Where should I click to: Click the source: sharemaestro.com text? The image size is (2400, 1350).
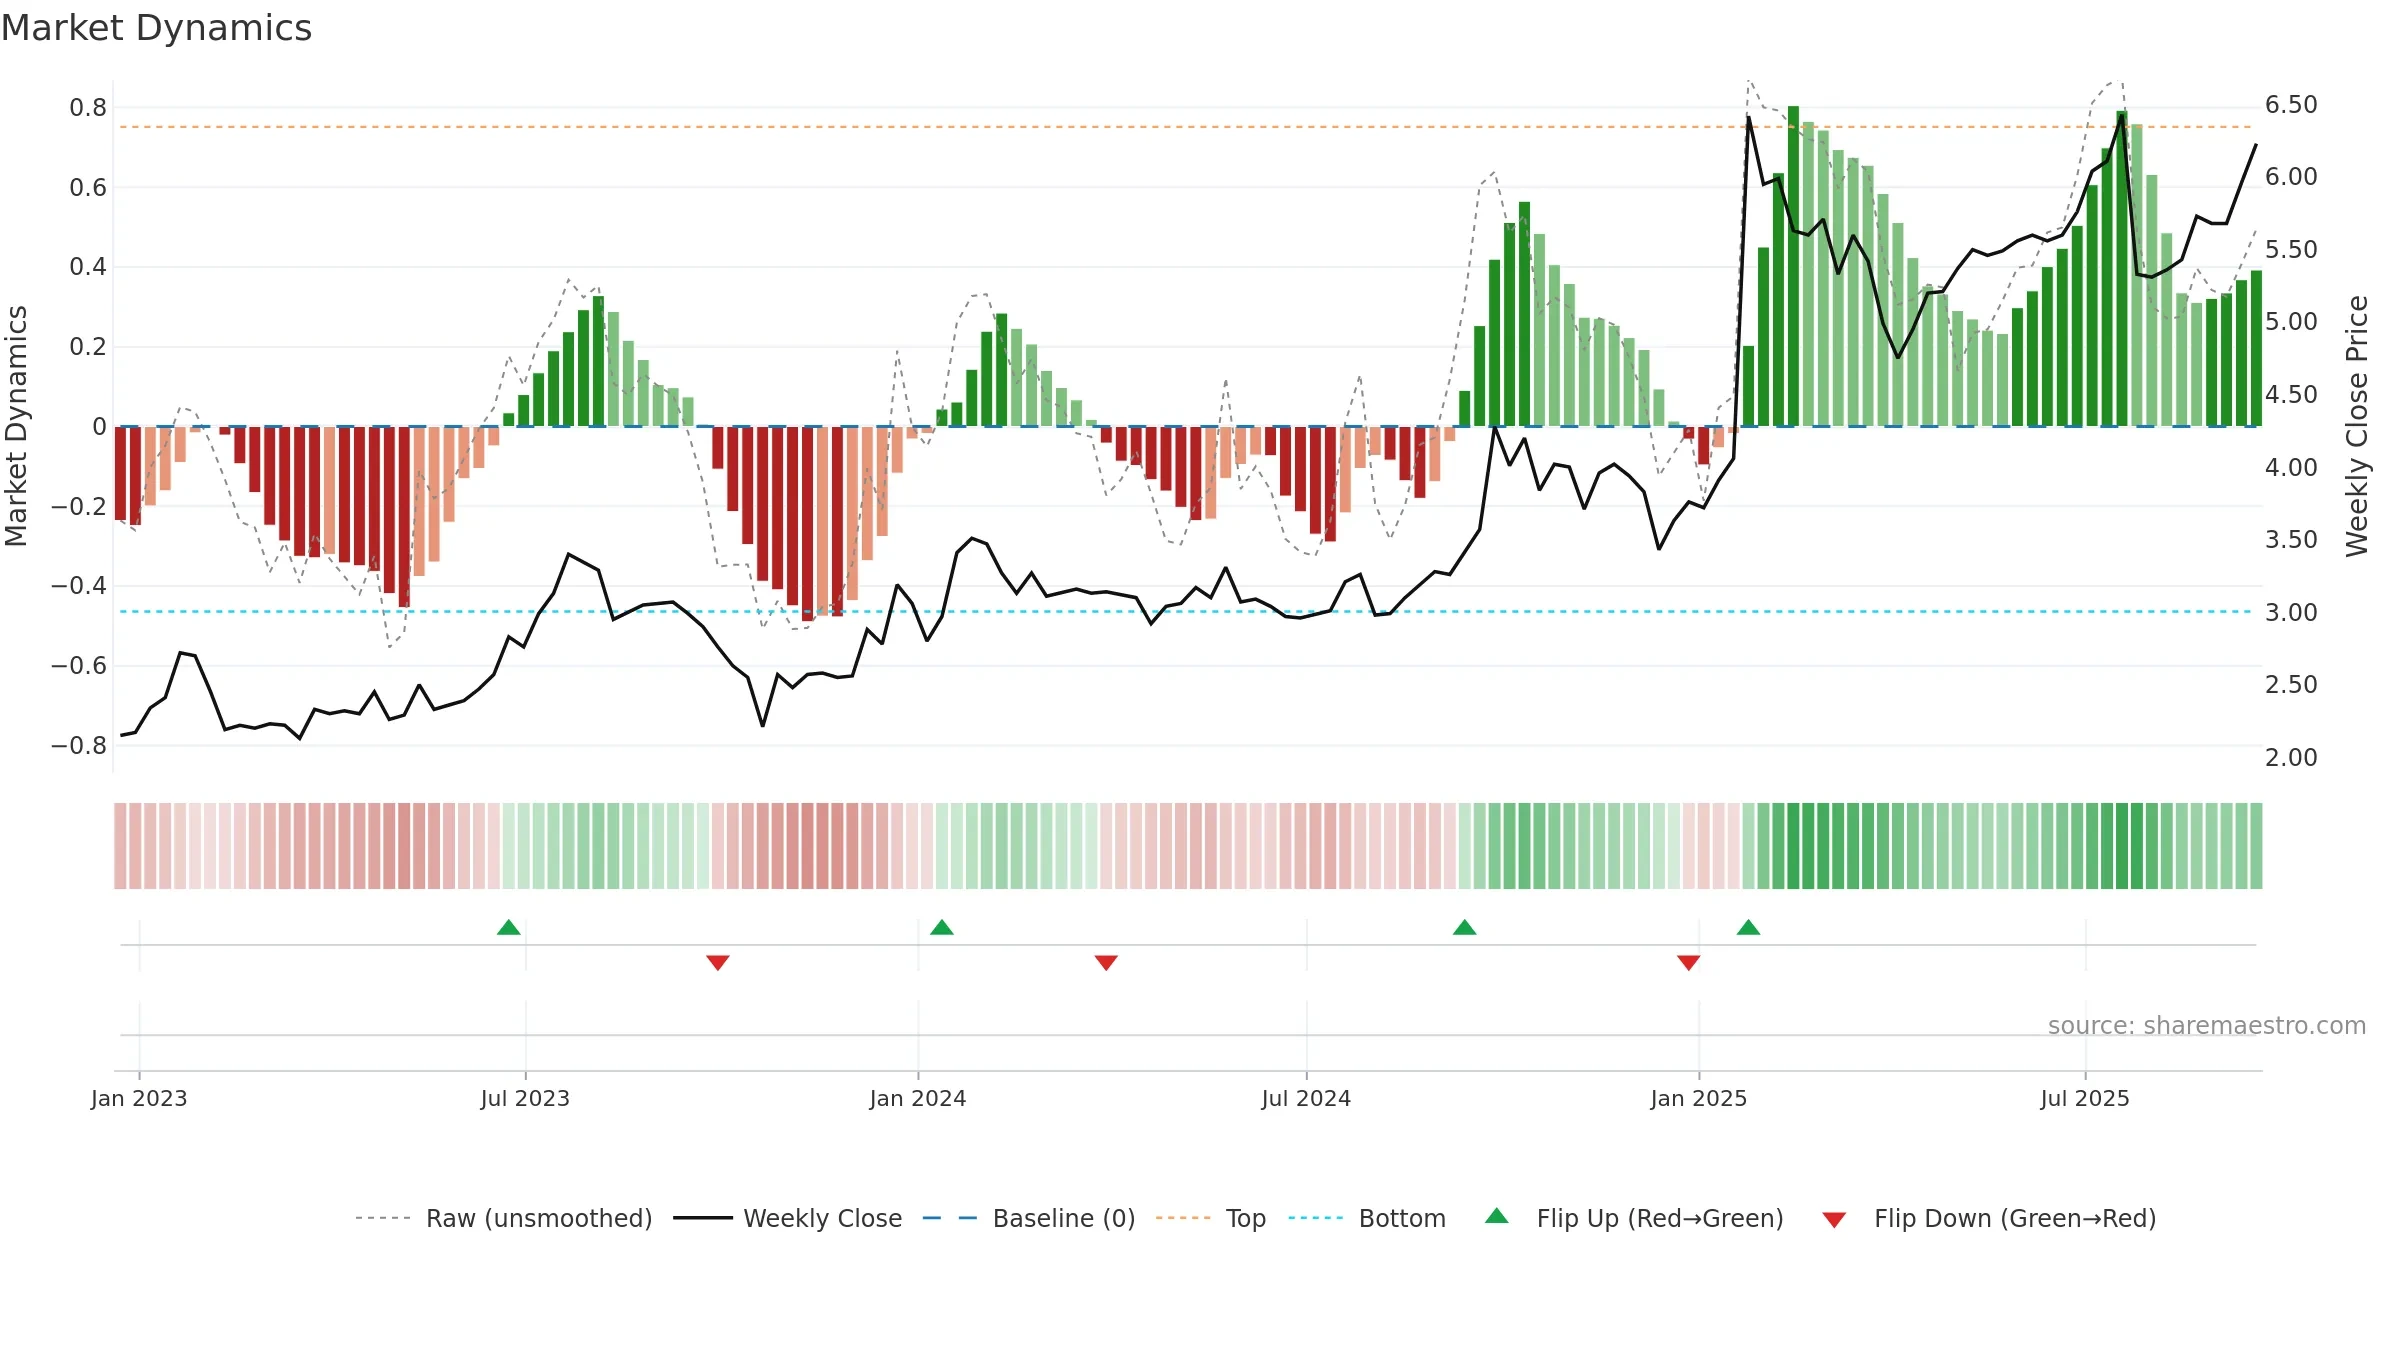(2207, 1026)
